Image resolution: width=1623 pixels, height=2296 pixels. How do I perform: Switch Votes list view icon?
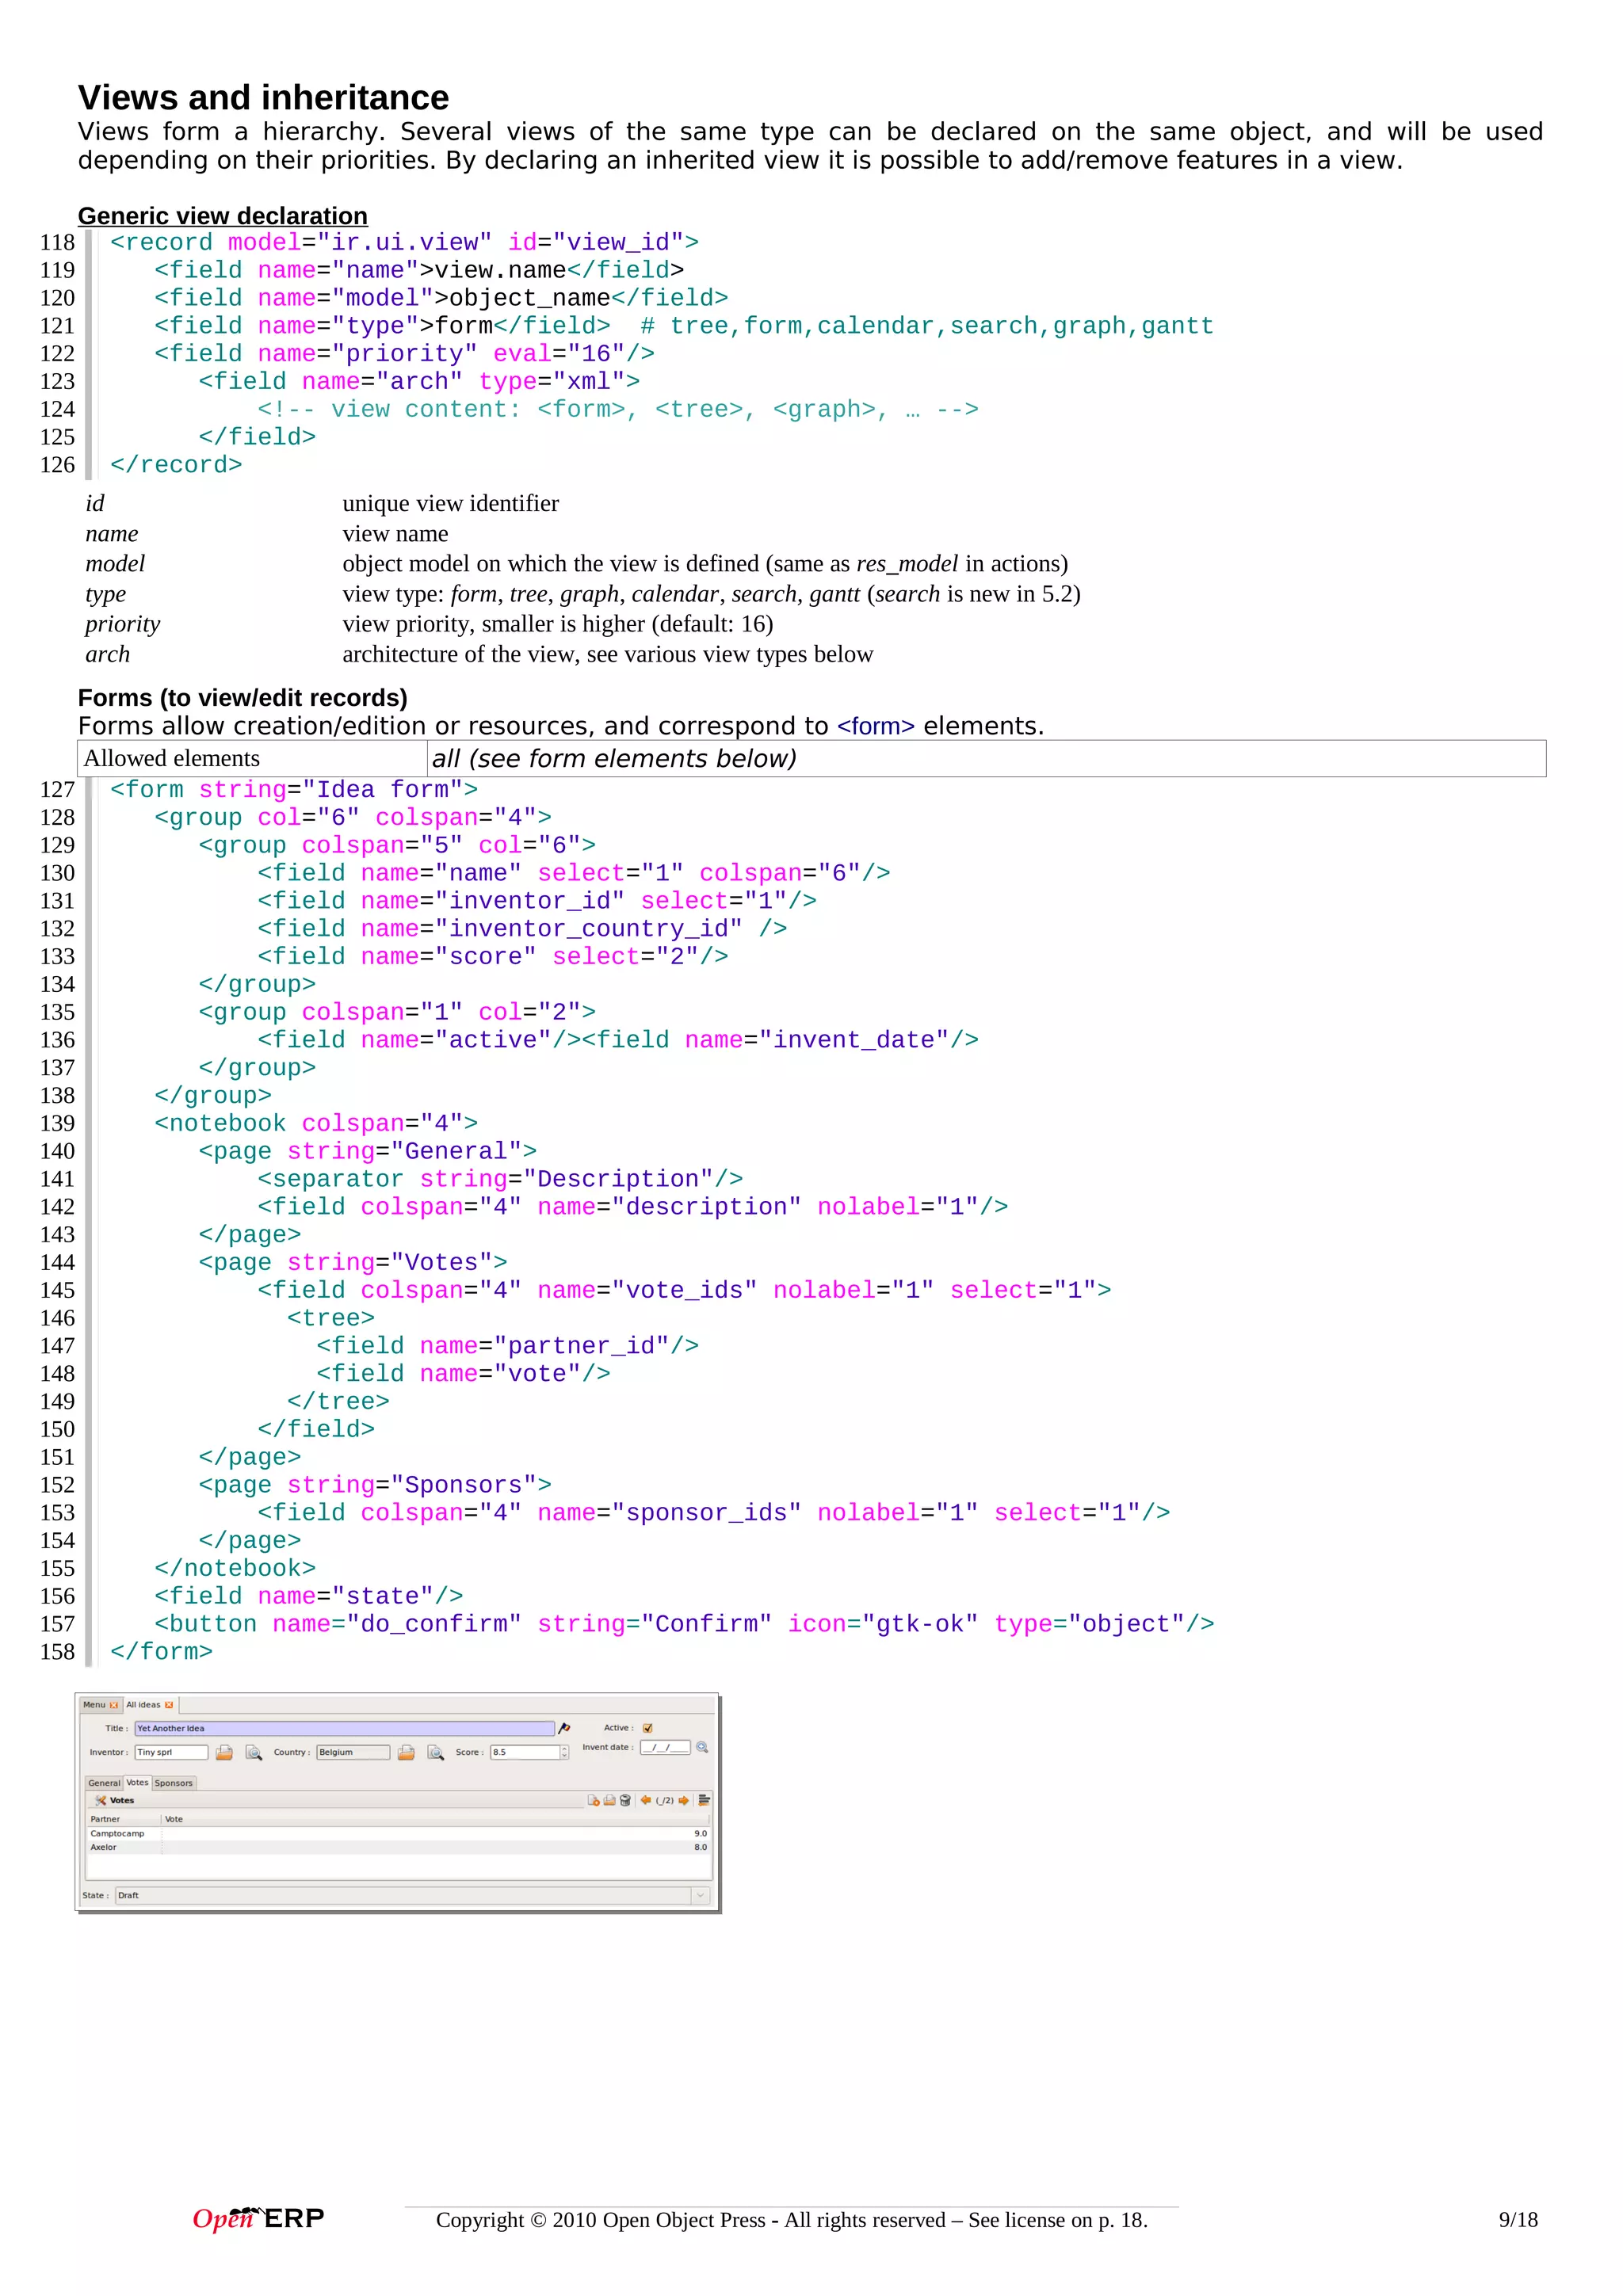(x=704, y=1800)
